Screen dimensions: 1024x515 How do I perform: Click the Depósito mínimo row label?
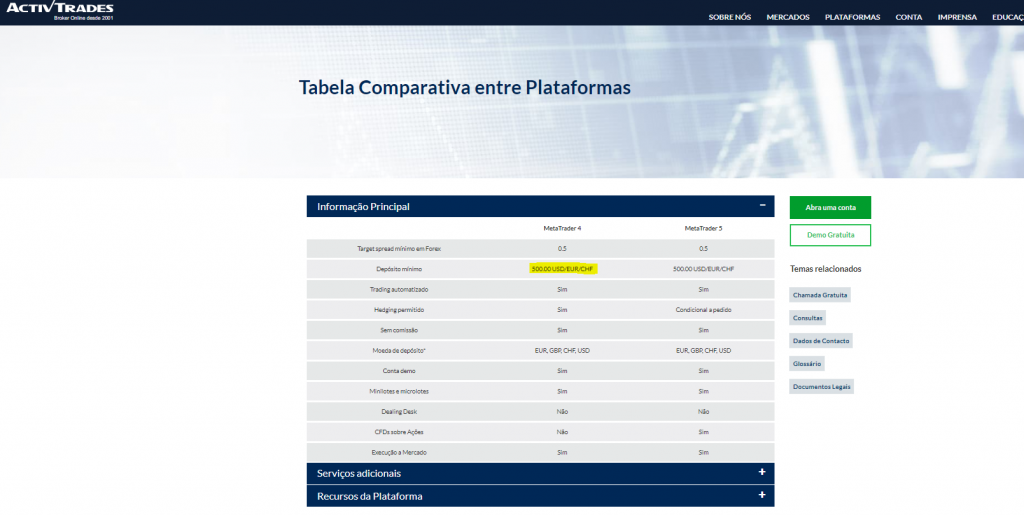click(x=398, y=269)
